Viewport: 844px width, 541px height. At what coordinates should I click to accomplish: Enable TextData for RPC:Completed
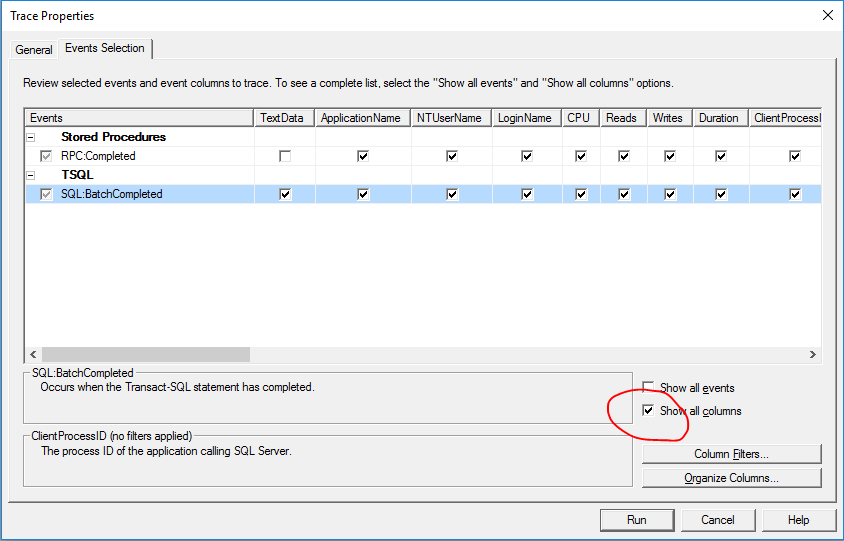[x=285, y=156]
